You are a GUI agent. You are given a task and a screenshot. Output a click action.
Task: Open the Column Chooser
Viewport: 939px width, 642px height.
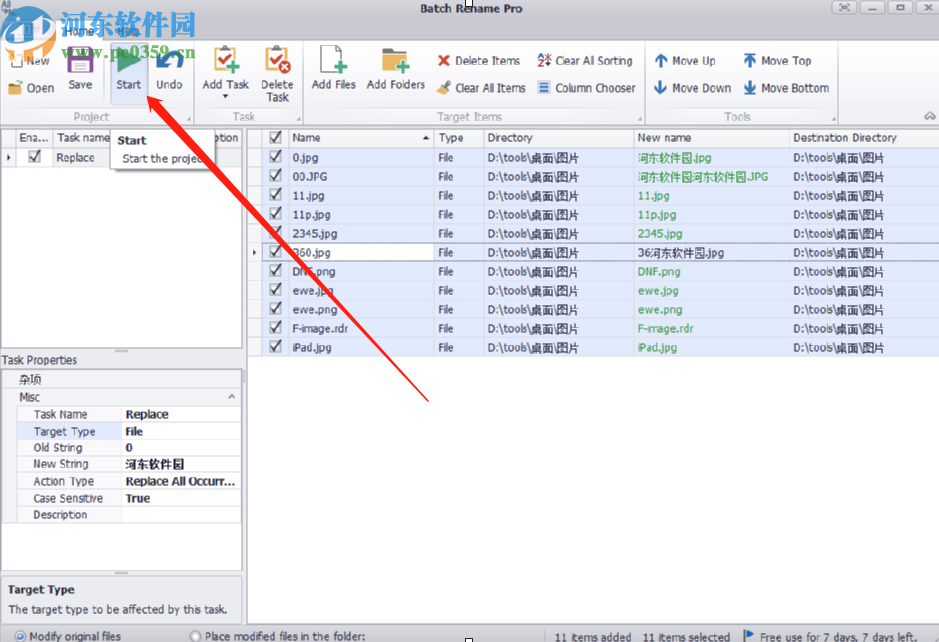click(586, 88)
